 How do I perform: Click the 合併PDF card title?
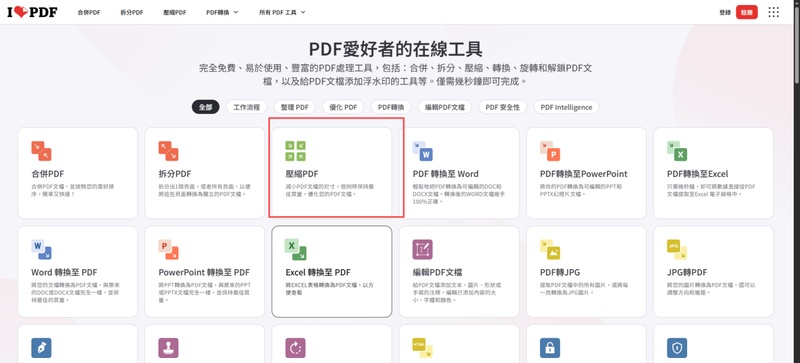click(47, 174)
